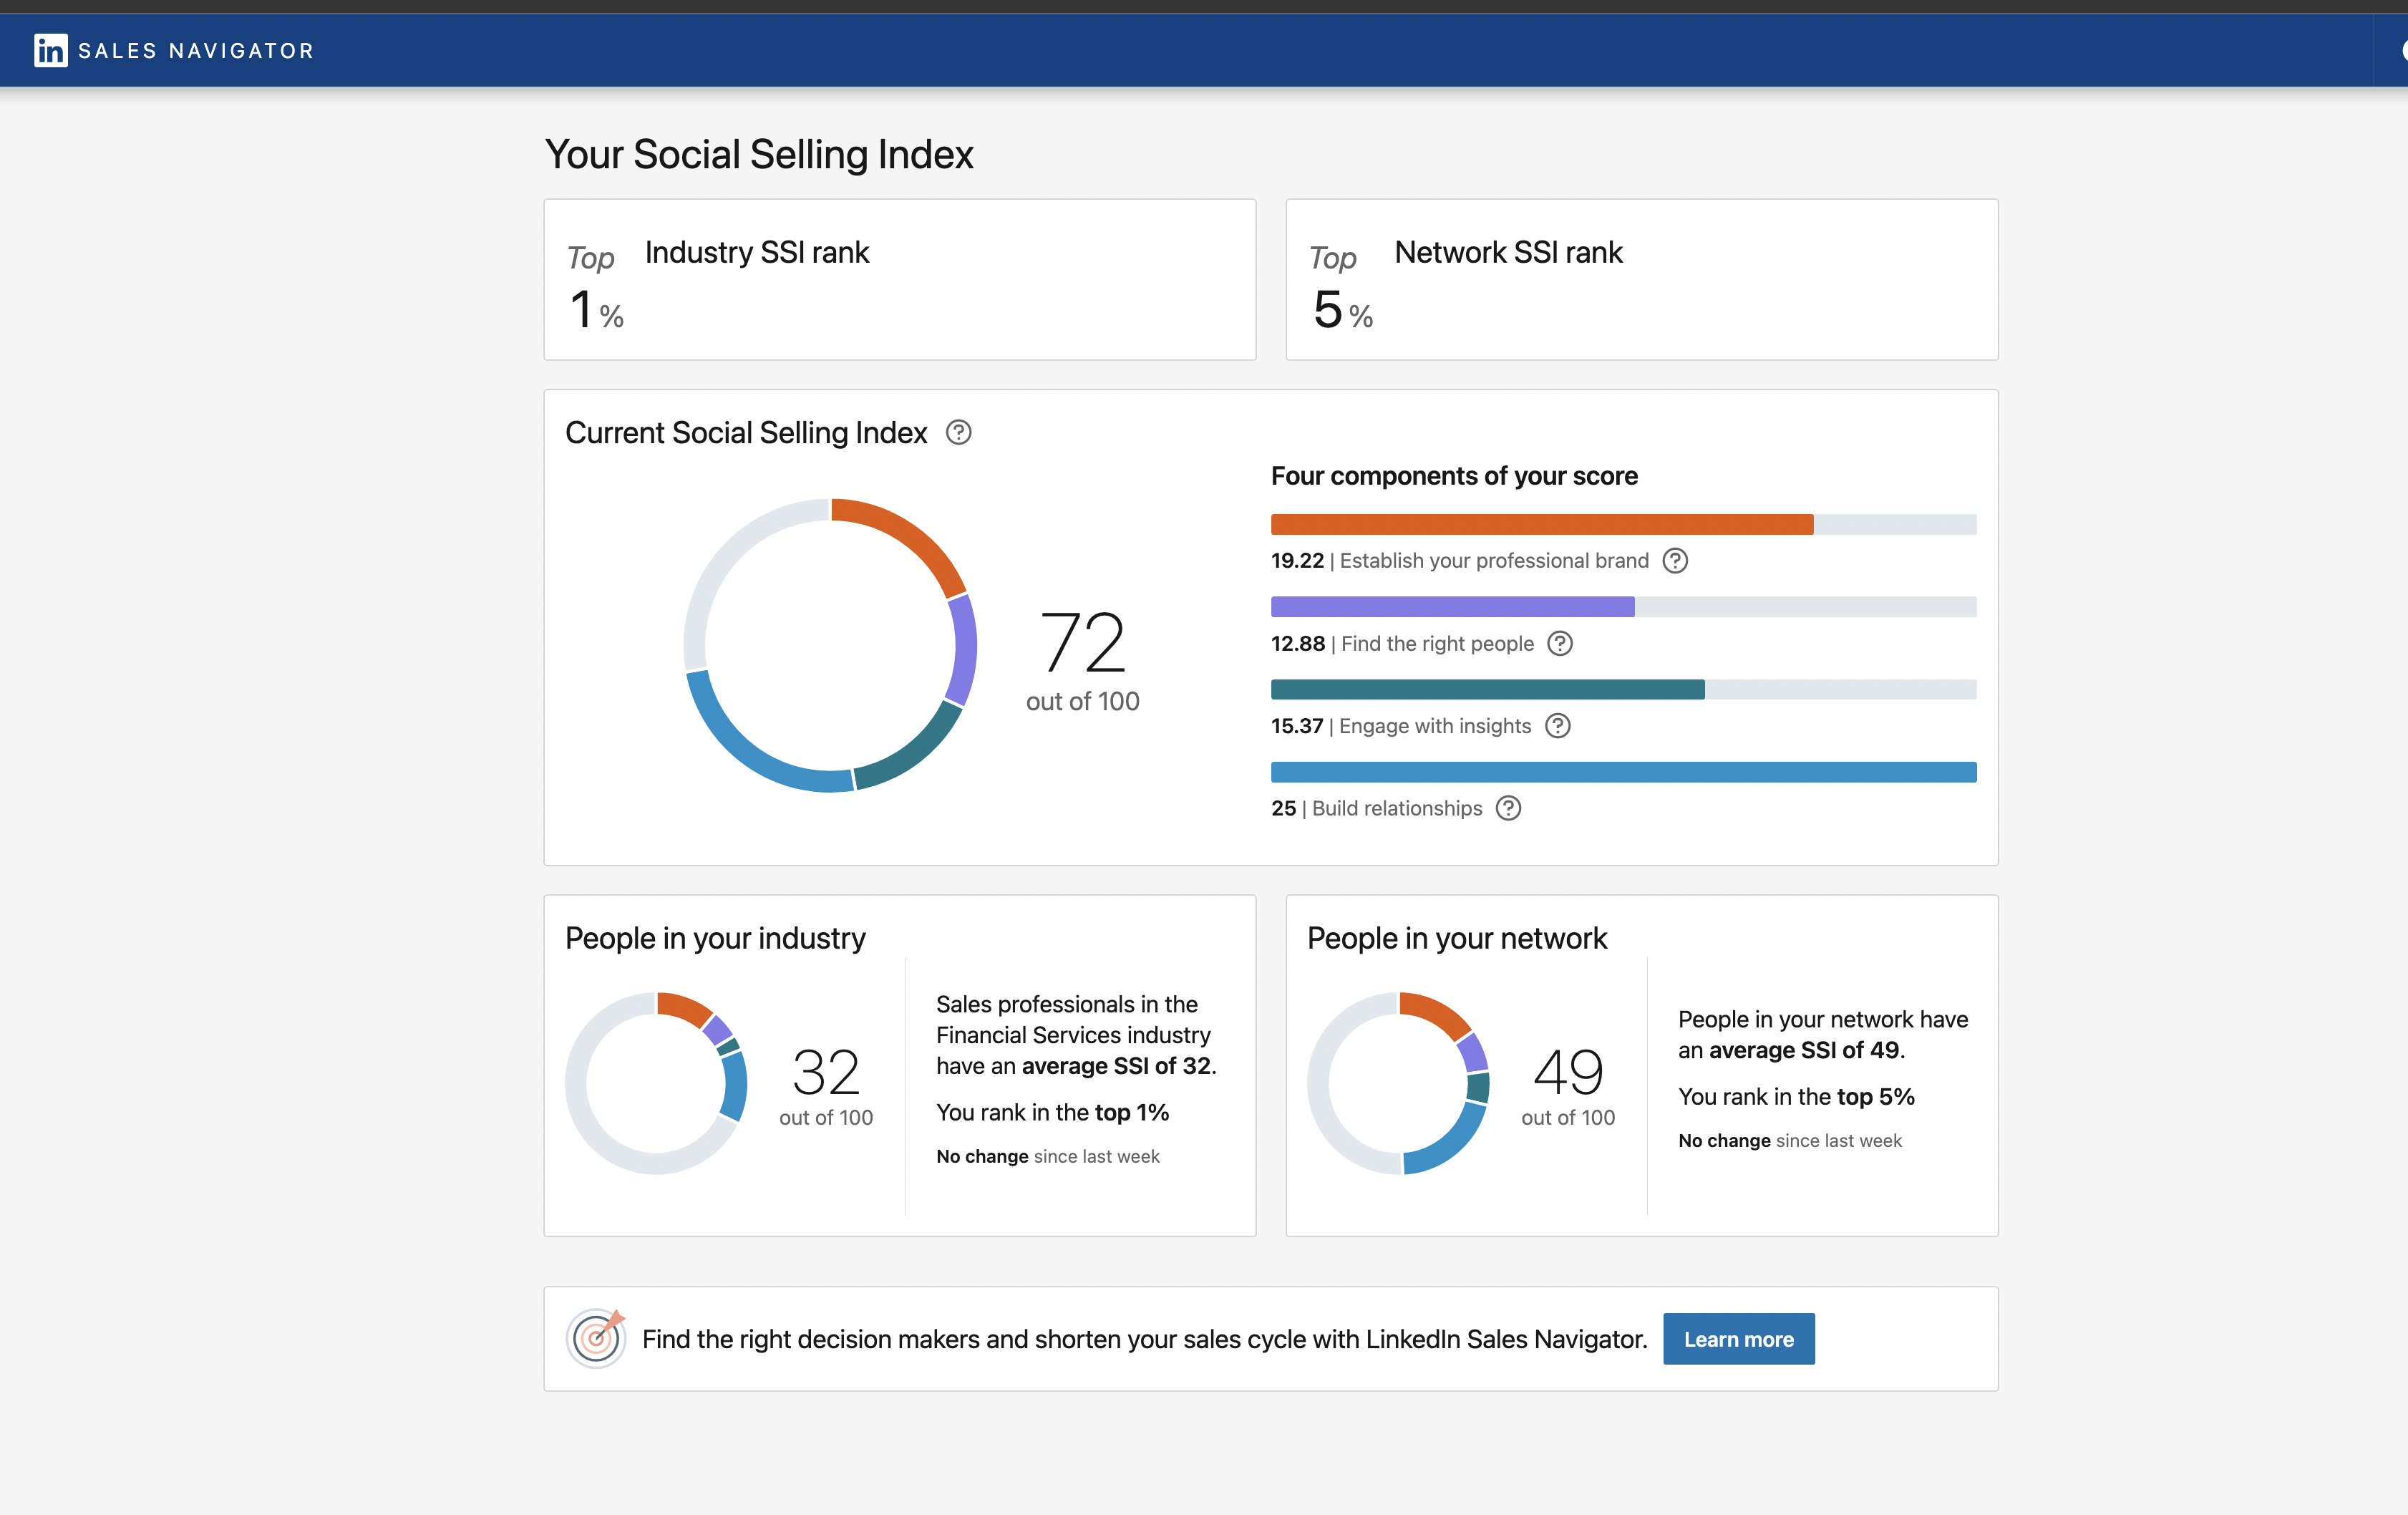Click the Four components of your score heading
Screen dimensions: 2408x1515
[x=1454, y=475]
